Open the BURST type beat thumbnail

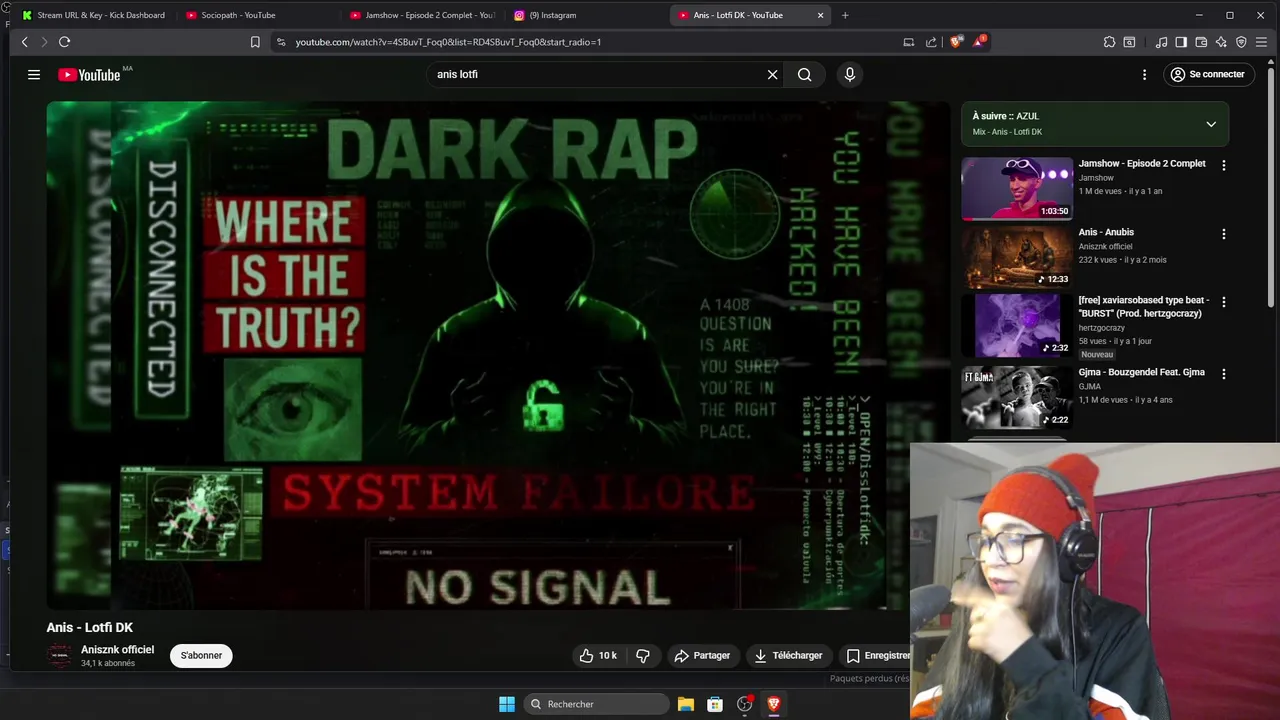(x=1017, y=325)
